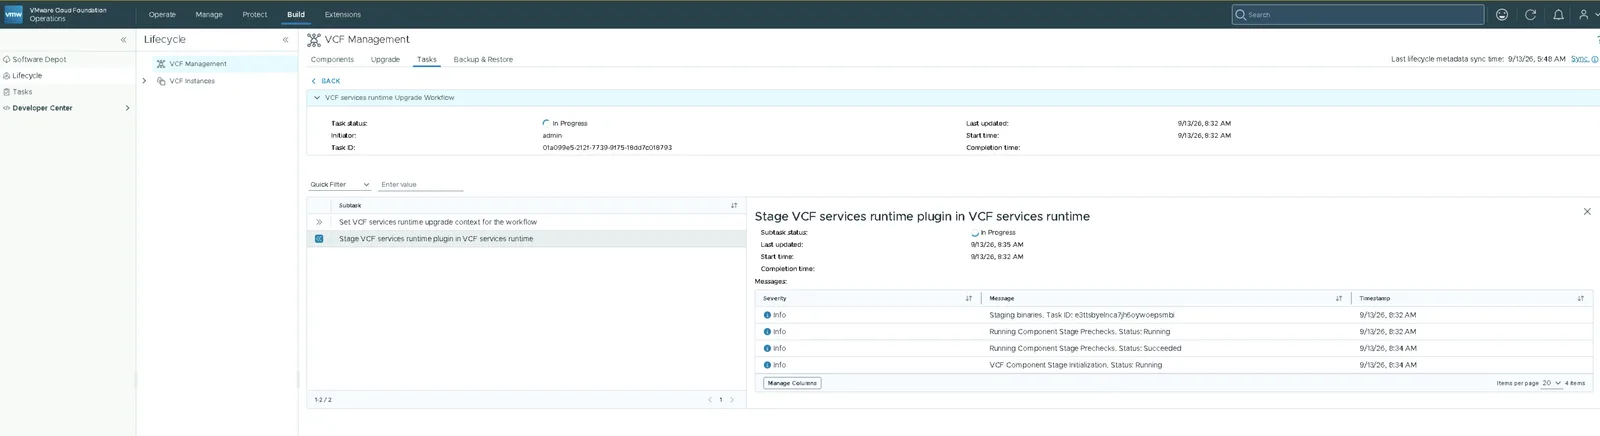Select Stage VCF services runtime plugin row
The height and width of the screenshot is (436, 1600).
tap(526, 239)
